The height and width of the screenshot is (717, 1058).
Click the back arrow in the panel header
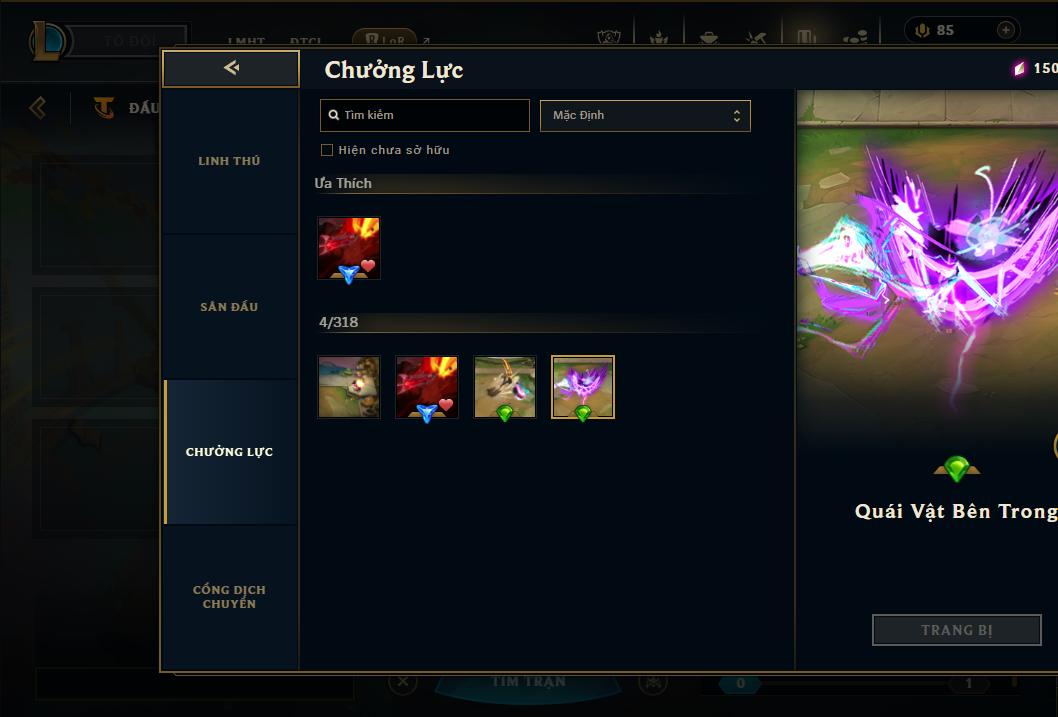pos(231,67)
